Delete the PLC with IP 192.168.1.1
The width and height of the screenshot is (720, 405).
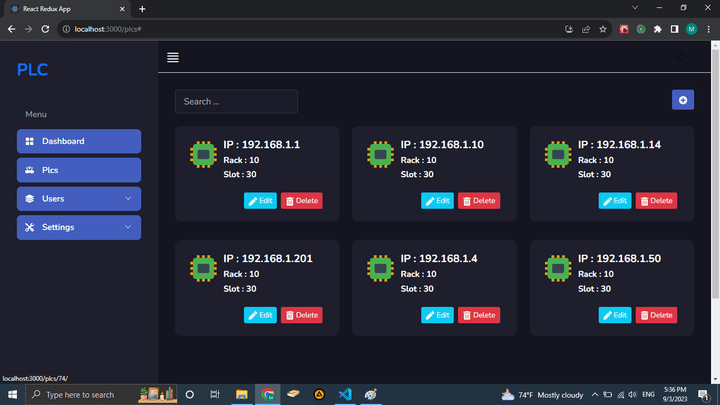tap(302, 201)
